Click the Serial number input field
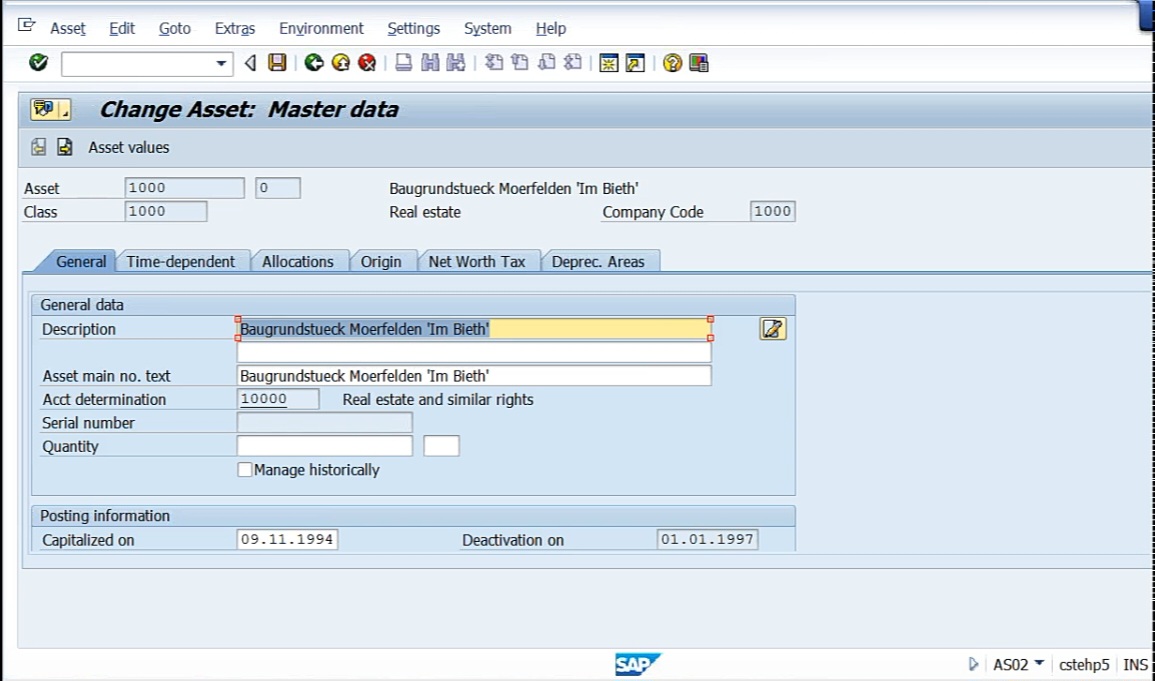Image resolution: width=1155 pixels, height=681 pixels. [325, 423]
